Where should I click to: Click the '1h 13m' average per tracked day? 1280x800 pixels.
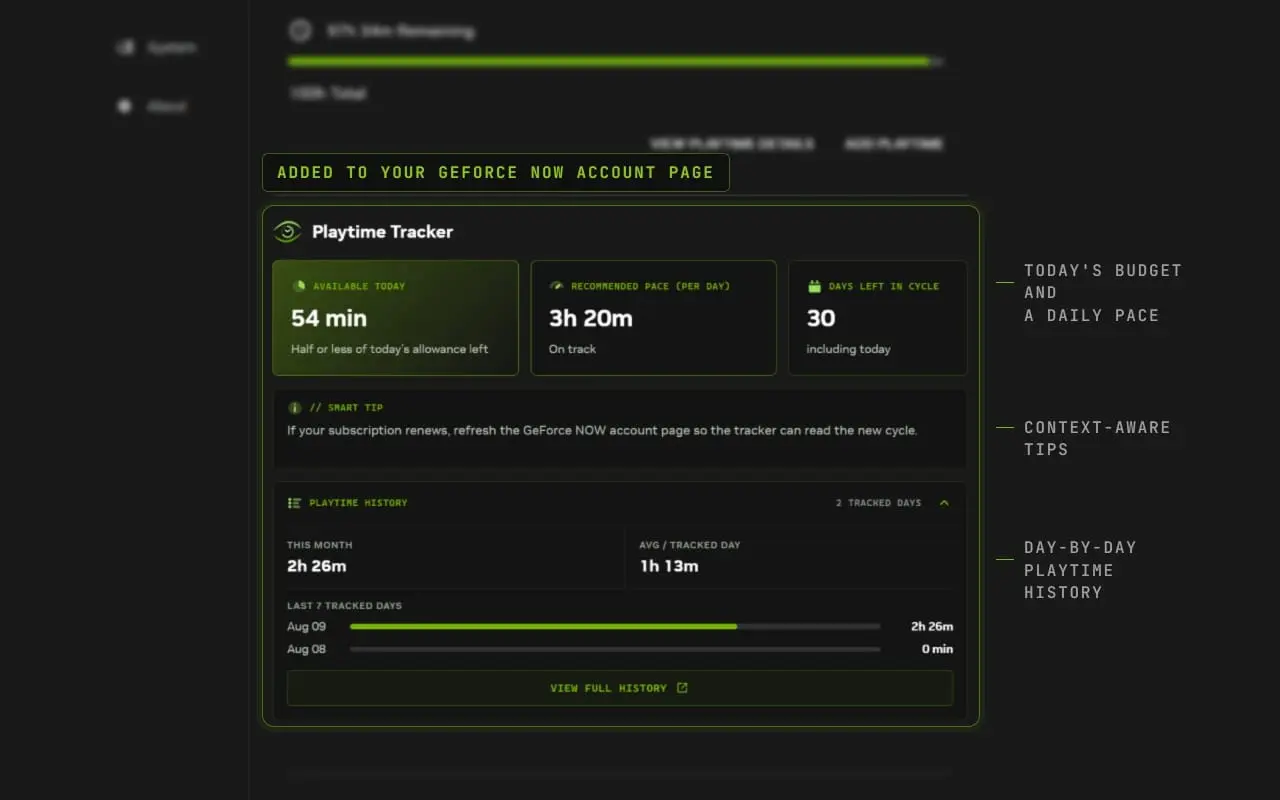point(669,566)
